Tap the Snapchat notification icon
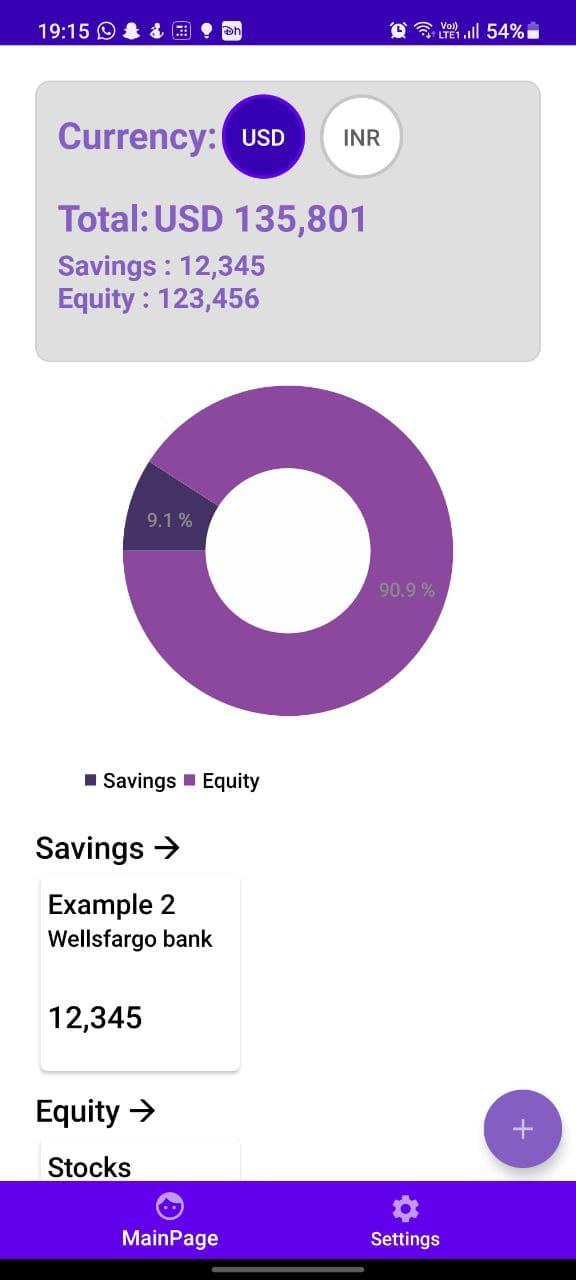This screenshot has width=576, height=1280. tap(131, 31)
